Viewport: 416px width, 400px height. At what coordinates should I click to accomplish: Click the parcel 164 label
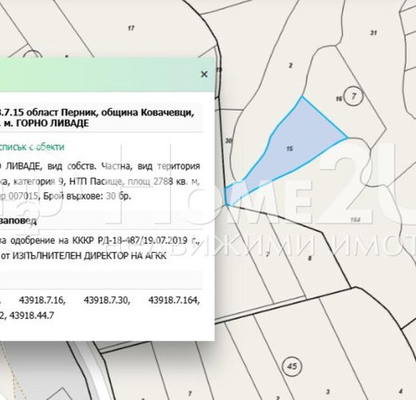[x=356, y=219]
